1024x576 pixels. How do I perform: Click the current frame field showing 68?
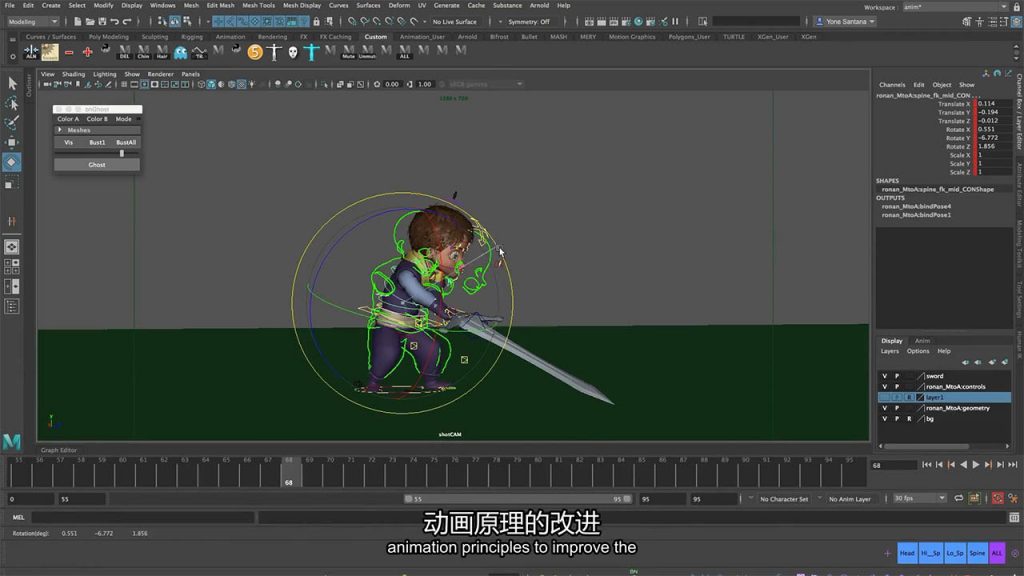coord(893,465)
